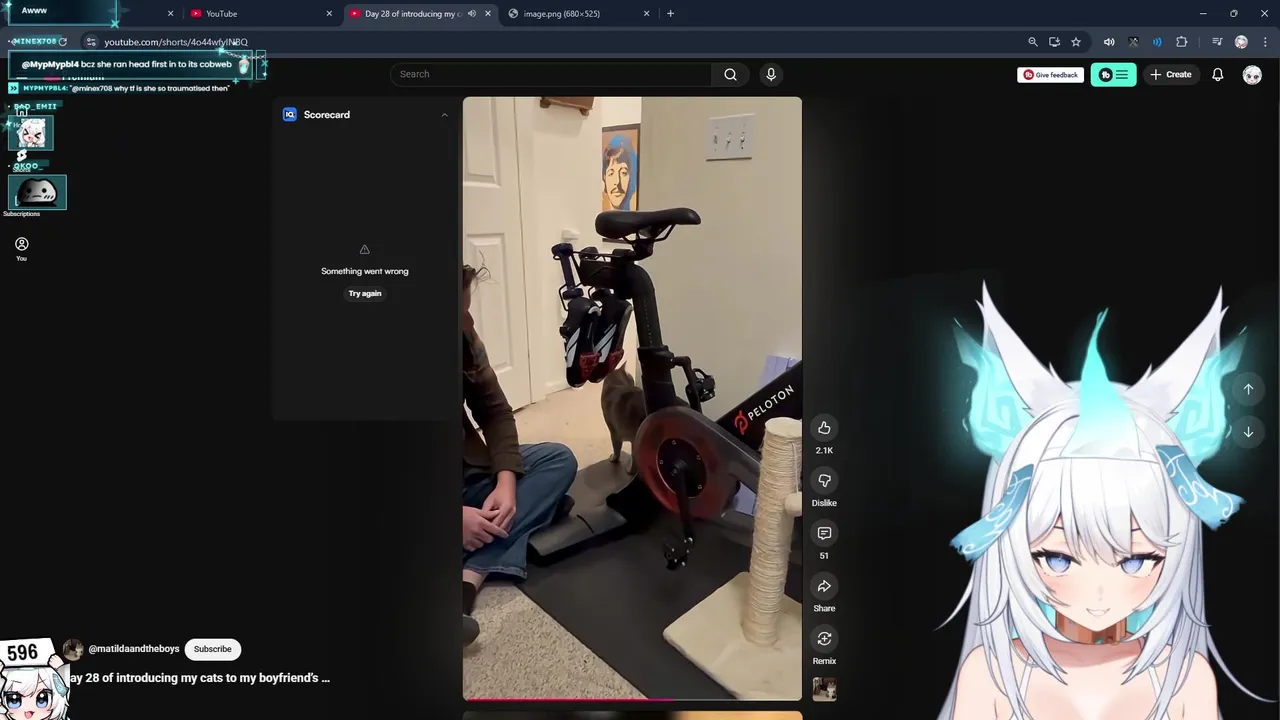Like the cat Short video
Image resolution: width=1280 pixels, height=720 pixels.
824,428
